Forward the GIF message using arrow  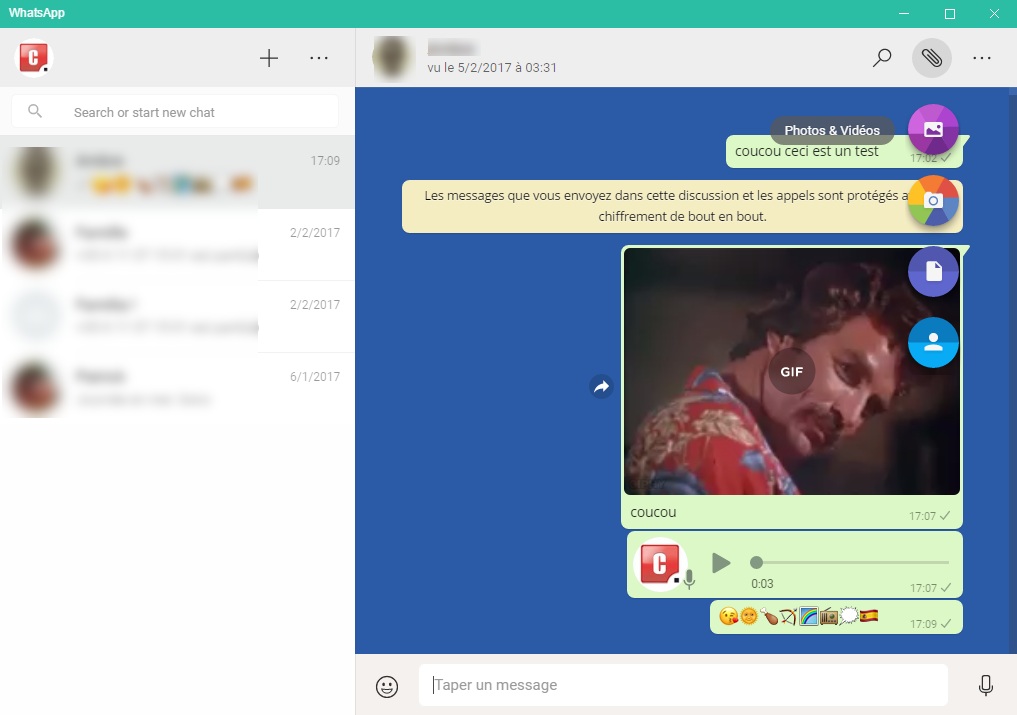601,386
